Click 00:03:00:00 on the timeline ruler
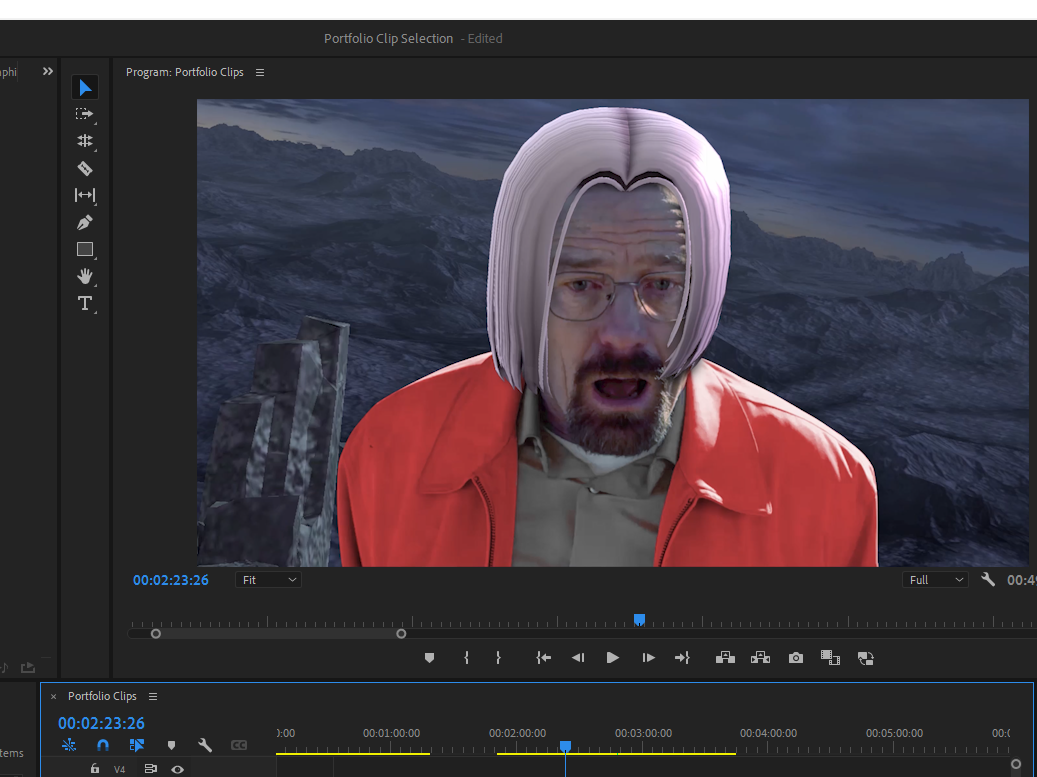The image size is (1037, 777). (x=643, y=733)
